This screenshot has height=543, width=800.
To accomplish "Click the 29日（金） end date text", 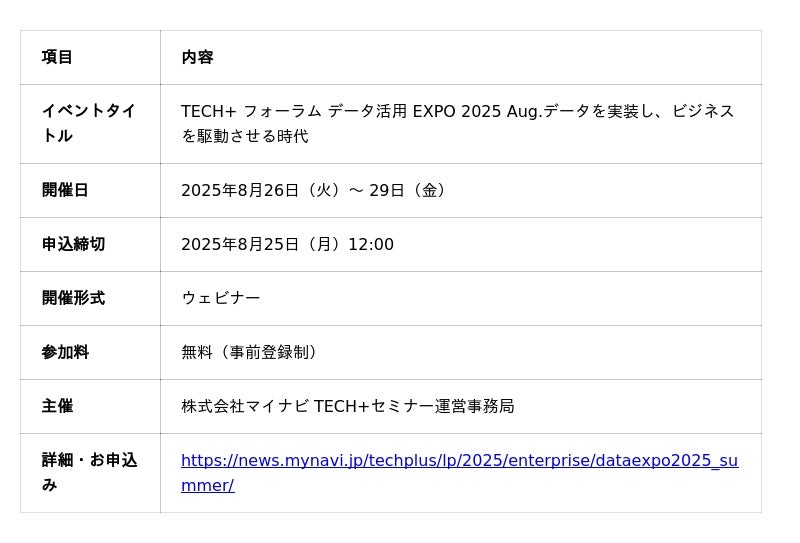I will point(407,190).
